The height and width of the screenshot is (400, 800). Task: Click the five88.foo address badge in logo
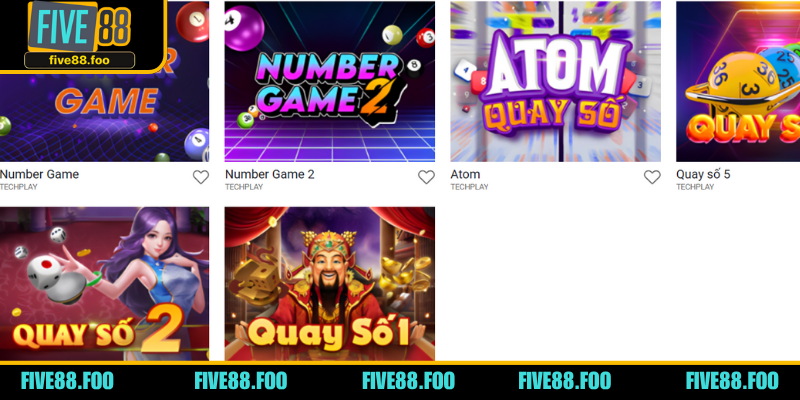tap(79, 60)
